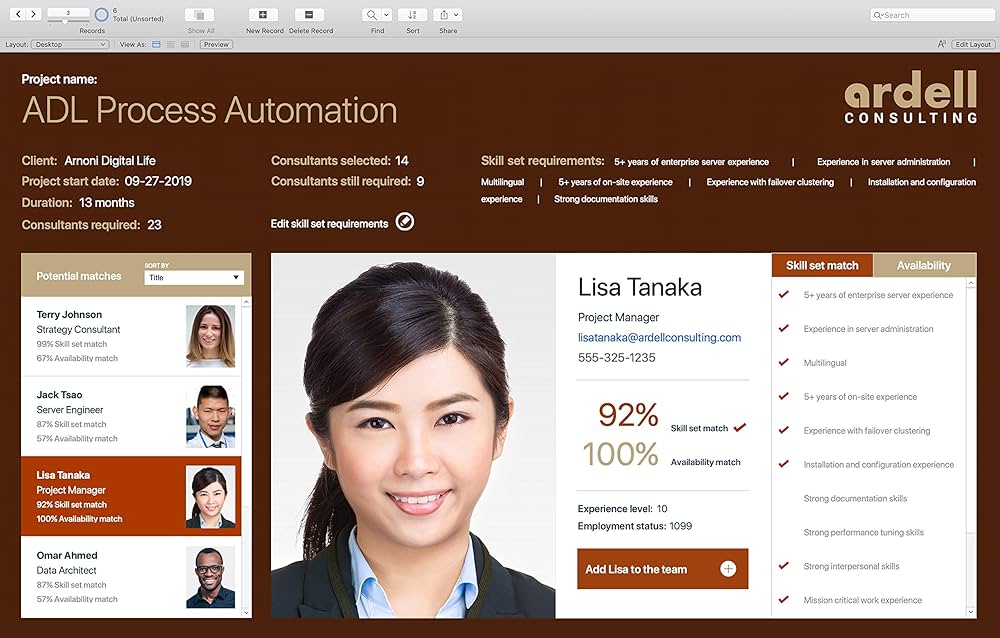Toggle the Multilingual skill checkmark
The height and width of the screenshot is (638, 1000).
point(783,362)
